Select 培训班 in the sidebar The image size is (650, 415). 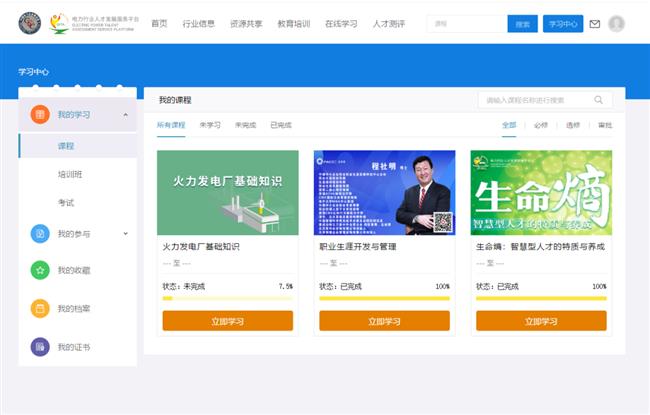(x=70, y=174)
